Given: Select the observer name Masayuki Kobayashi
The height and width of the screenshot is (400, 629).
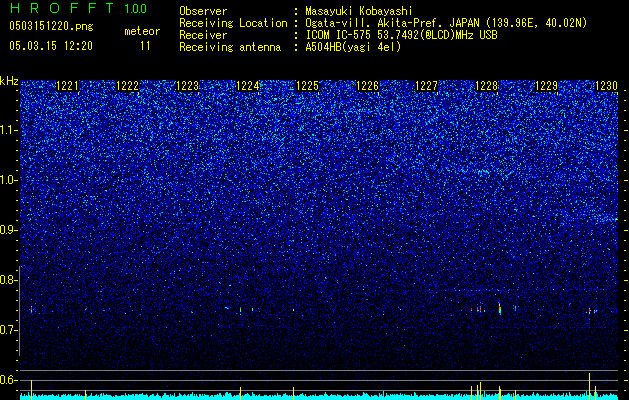Looking at the screenshot, I should tap(359, 11).
